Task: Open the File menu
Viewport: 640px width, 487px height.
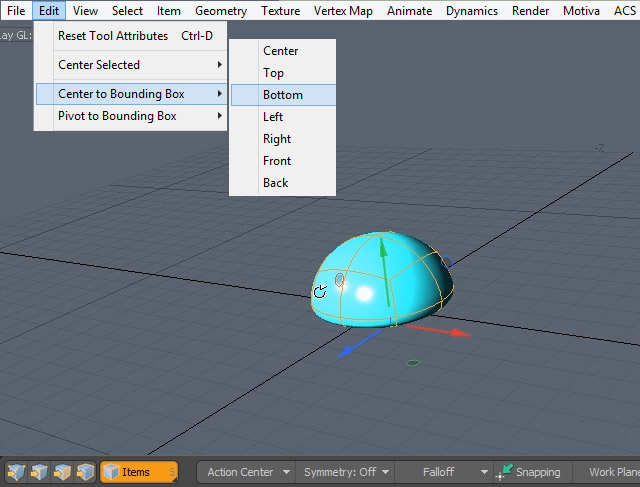Action: click(x=16, y=11)
